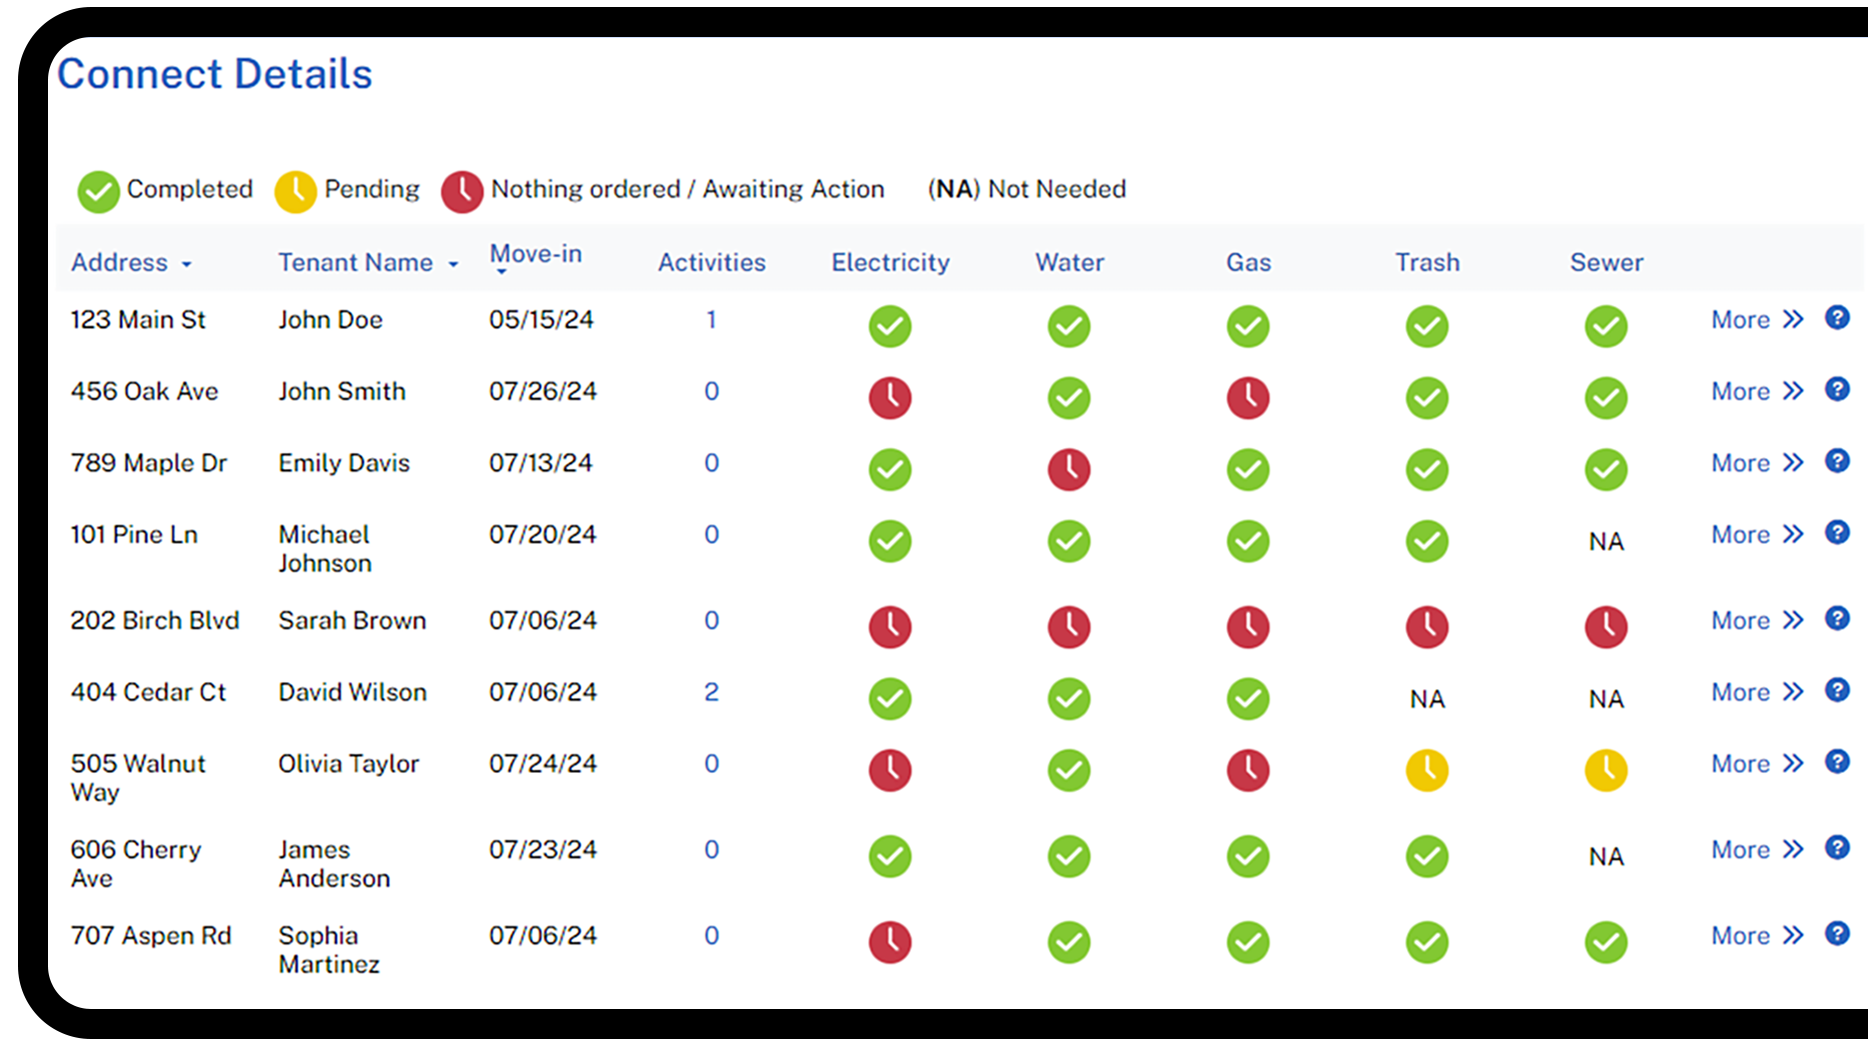
Task: Click Electricity completed icon for 123 Main St
Action: 889,326
